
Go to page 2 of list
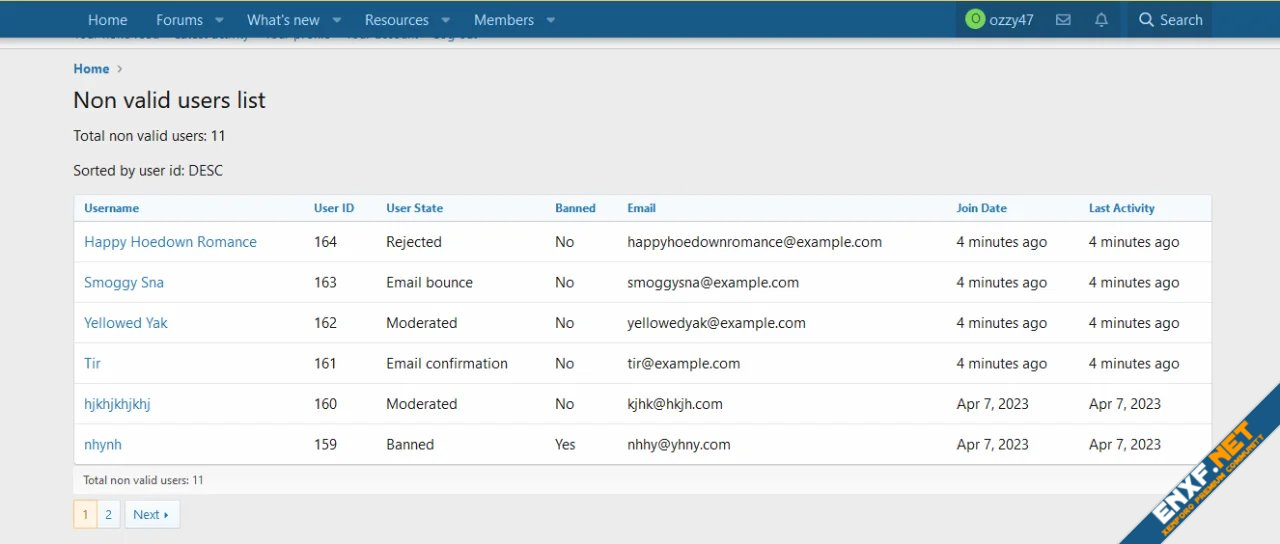pos(108,514)
